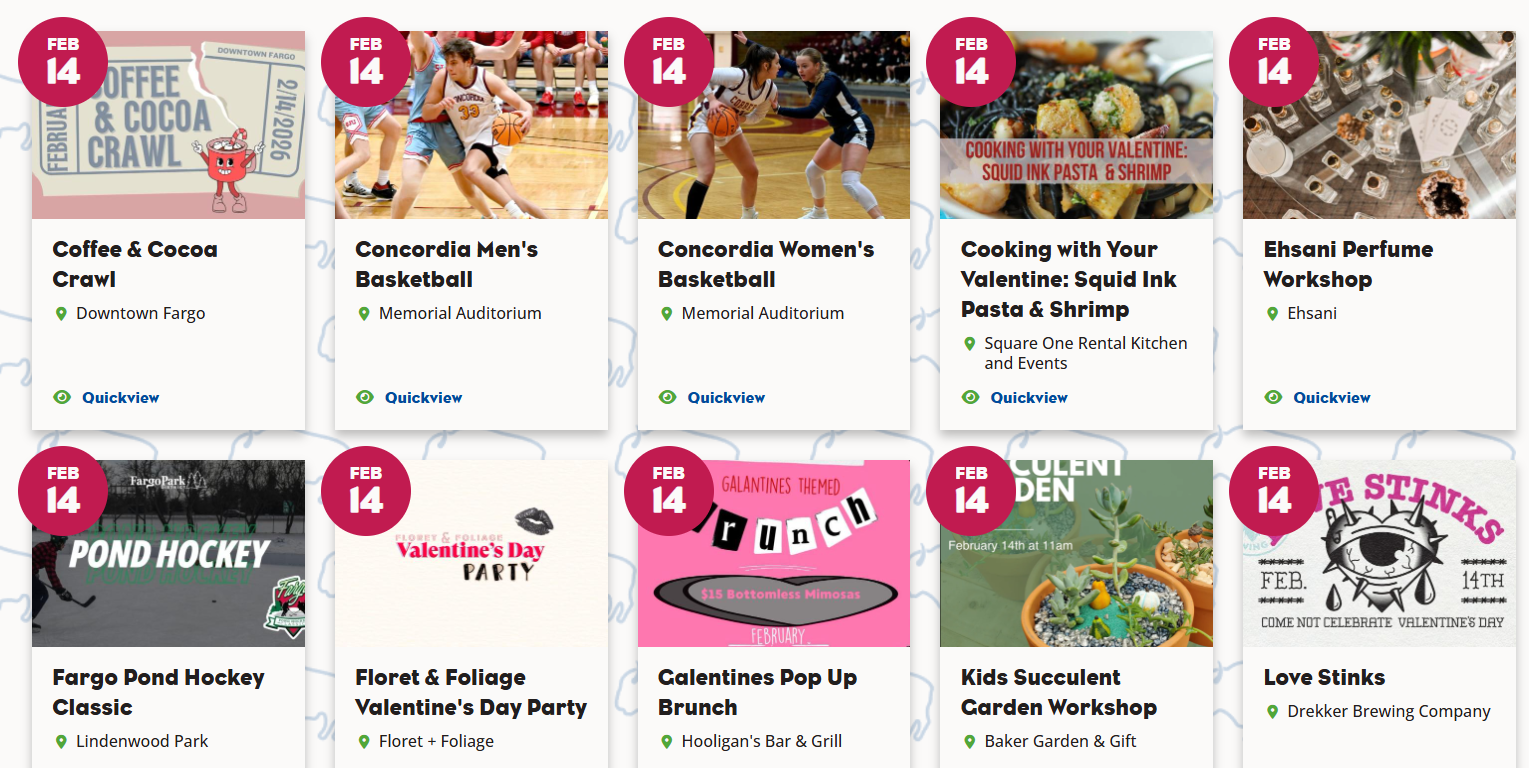Screen dimensions: 1529x768
Task: Open Quickview for Concordia Women's Basketball
Action: coord(726,397)
